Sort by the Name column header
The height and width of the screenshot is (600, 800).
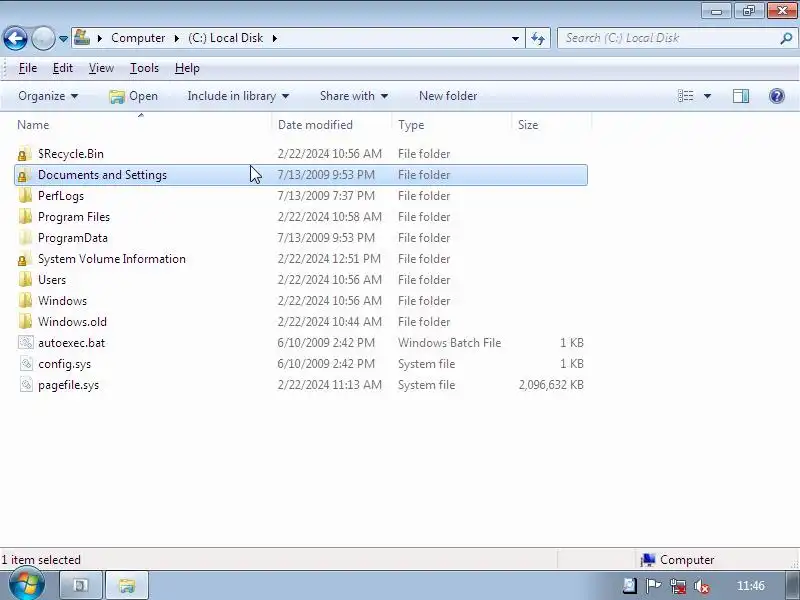[33, 125]
